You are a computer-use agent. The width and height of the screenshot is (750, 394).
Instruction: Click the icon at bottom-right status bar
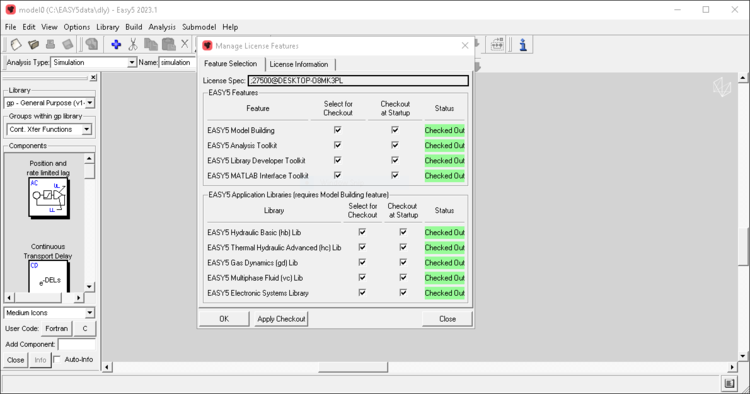click(x=729, y=383)
